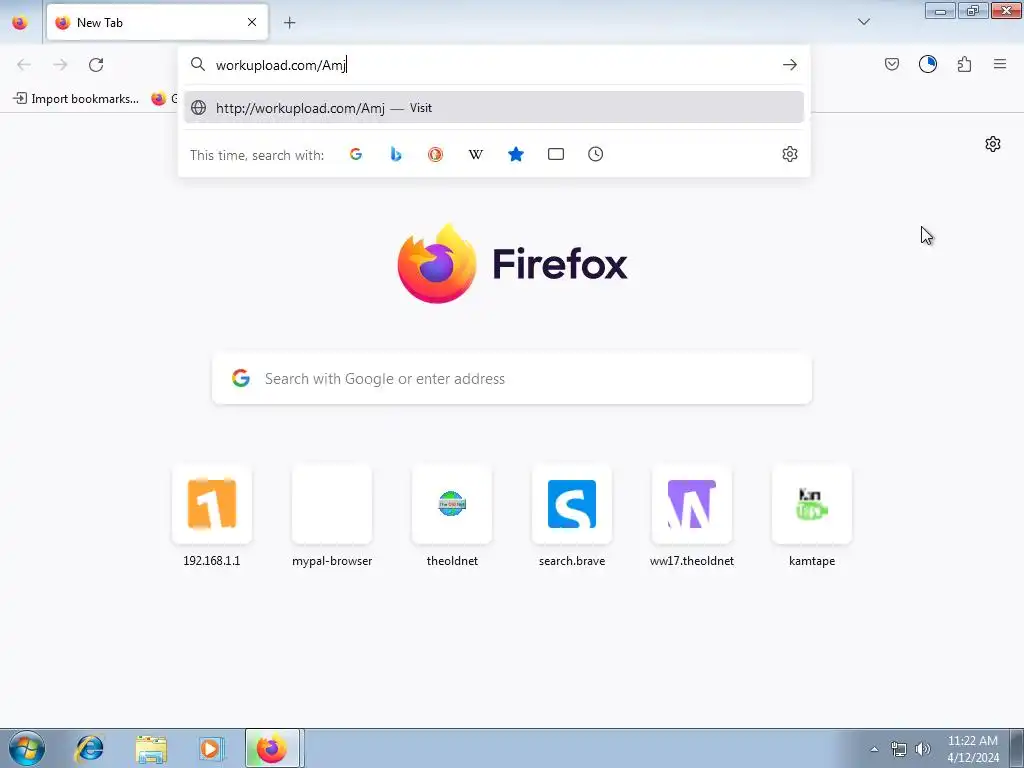The height and width of the screenshot is (768, 1024).
Task: Open the network tray icon
Action: (x=899, y=749)
